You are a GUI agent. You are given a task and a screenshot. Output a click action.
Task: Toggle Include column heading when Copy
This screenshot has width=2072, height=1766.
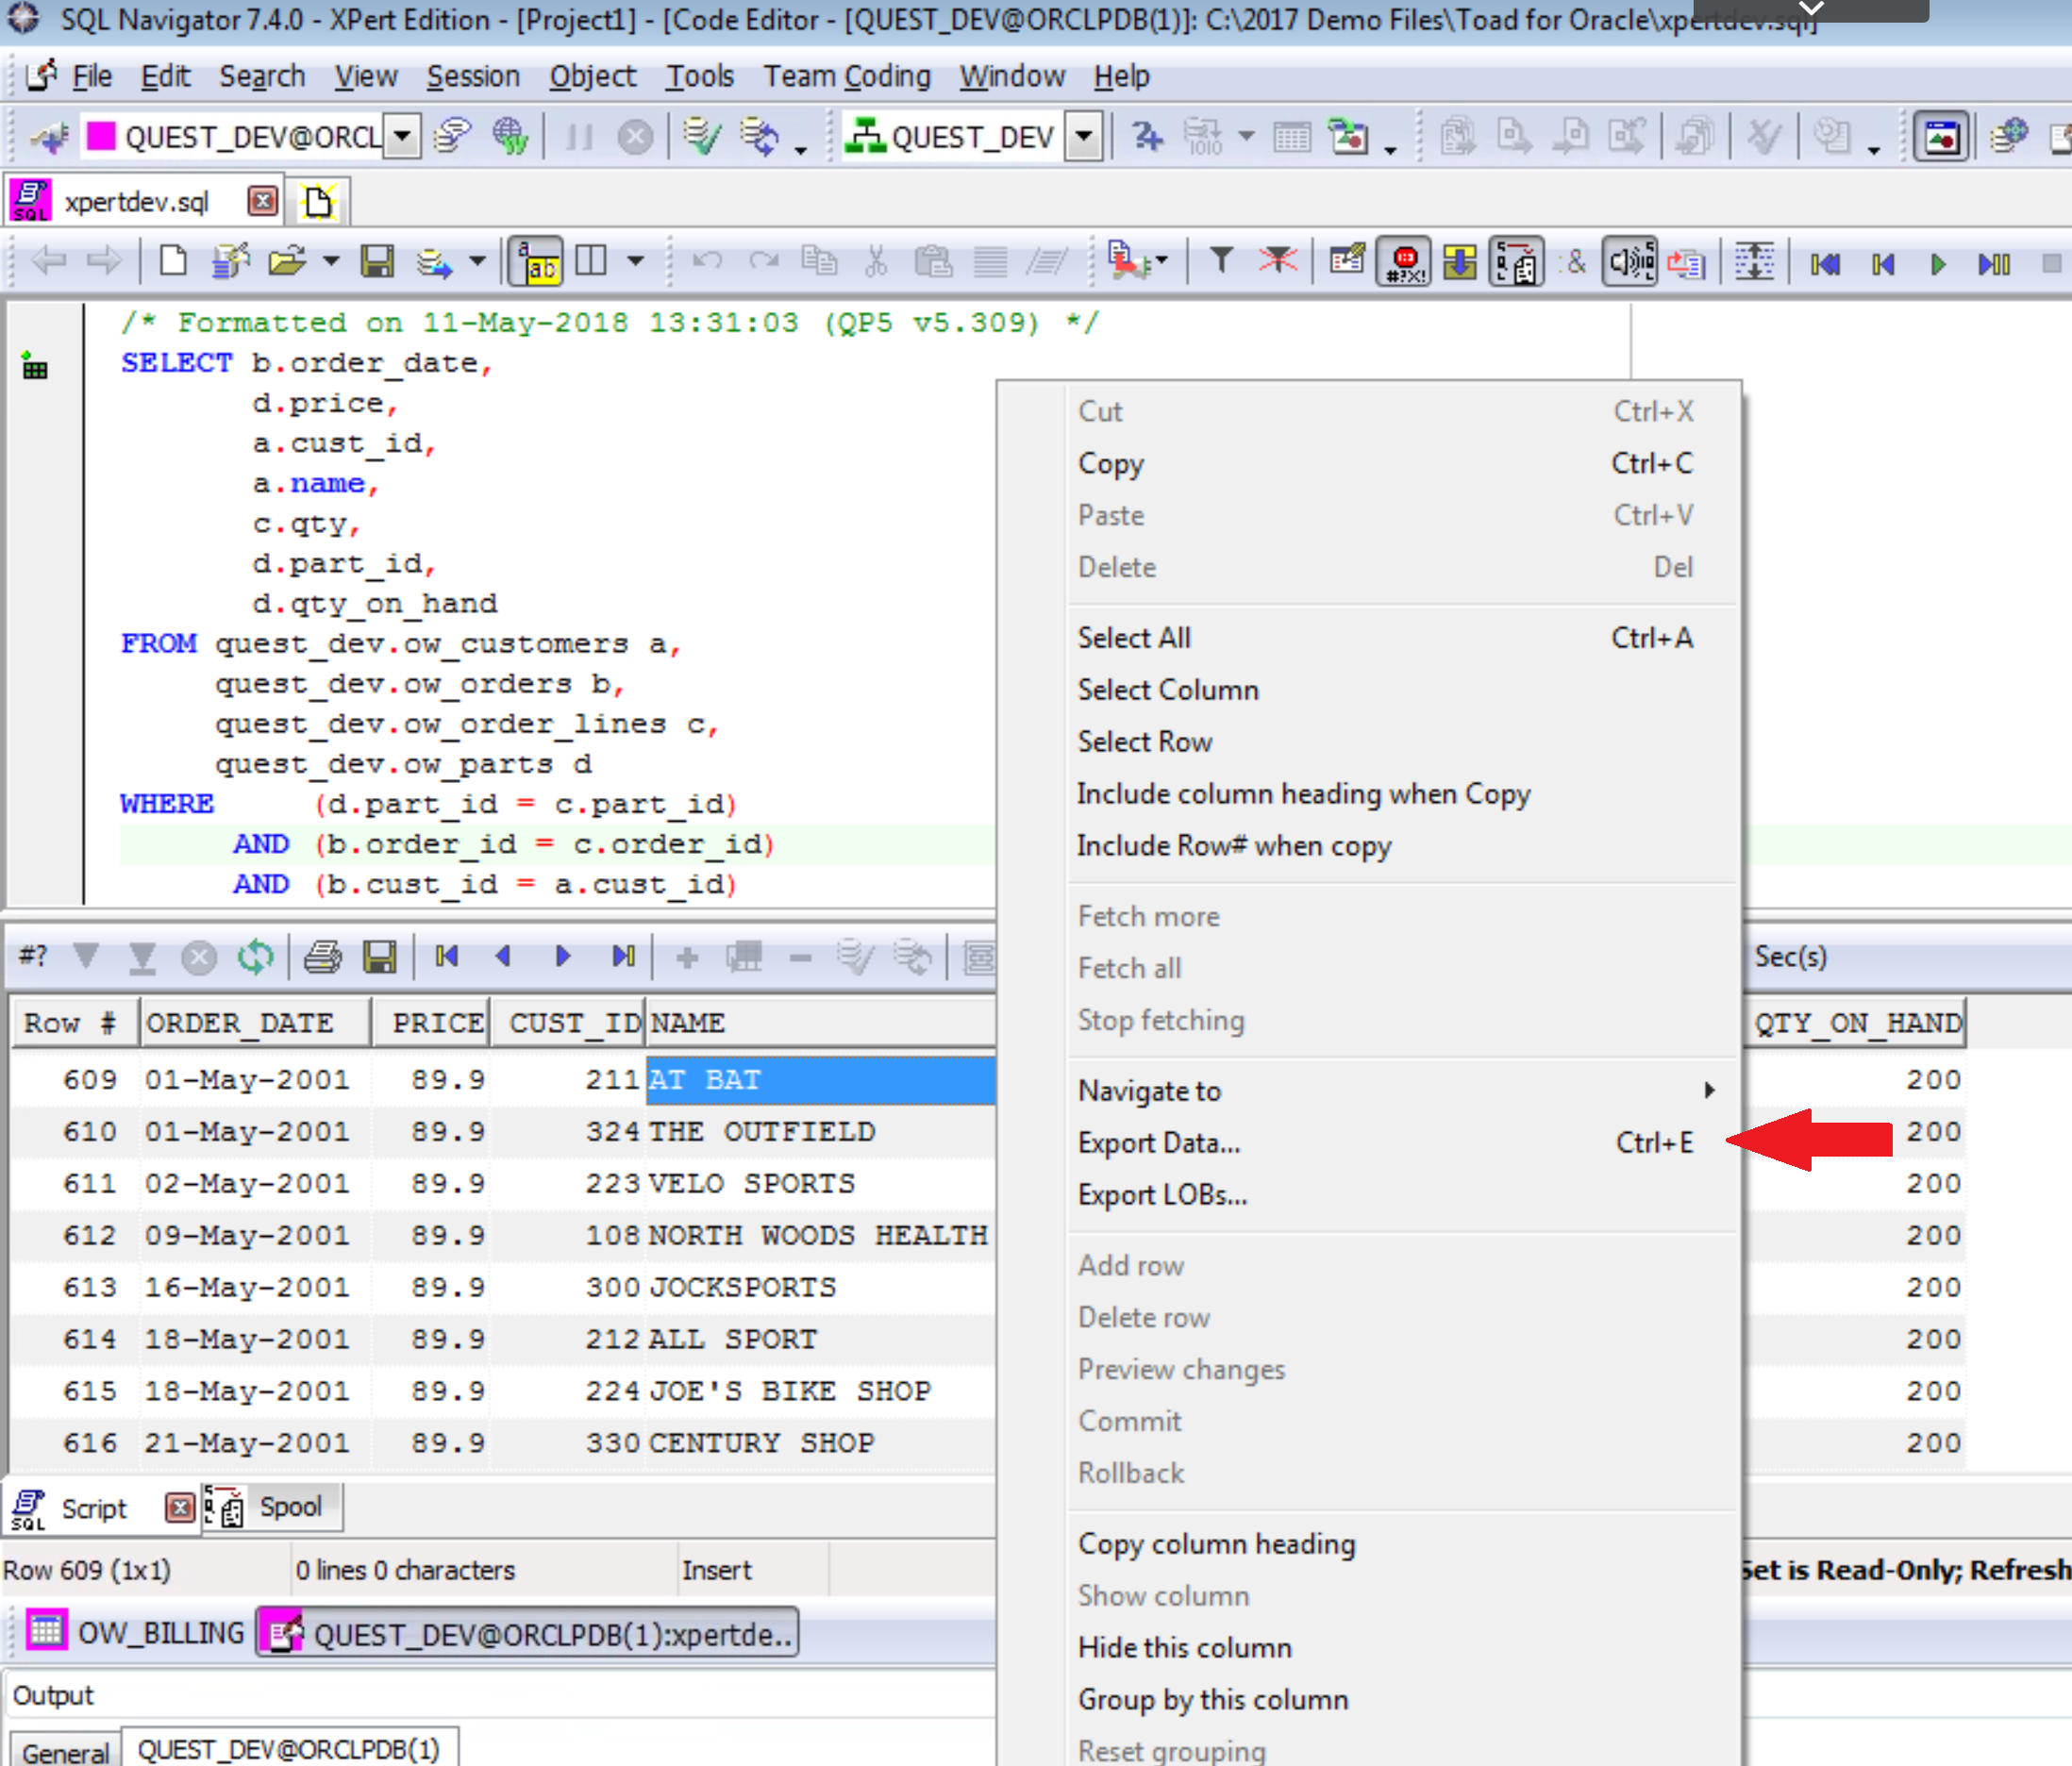pyautogui.click(x=1303, y=793)
